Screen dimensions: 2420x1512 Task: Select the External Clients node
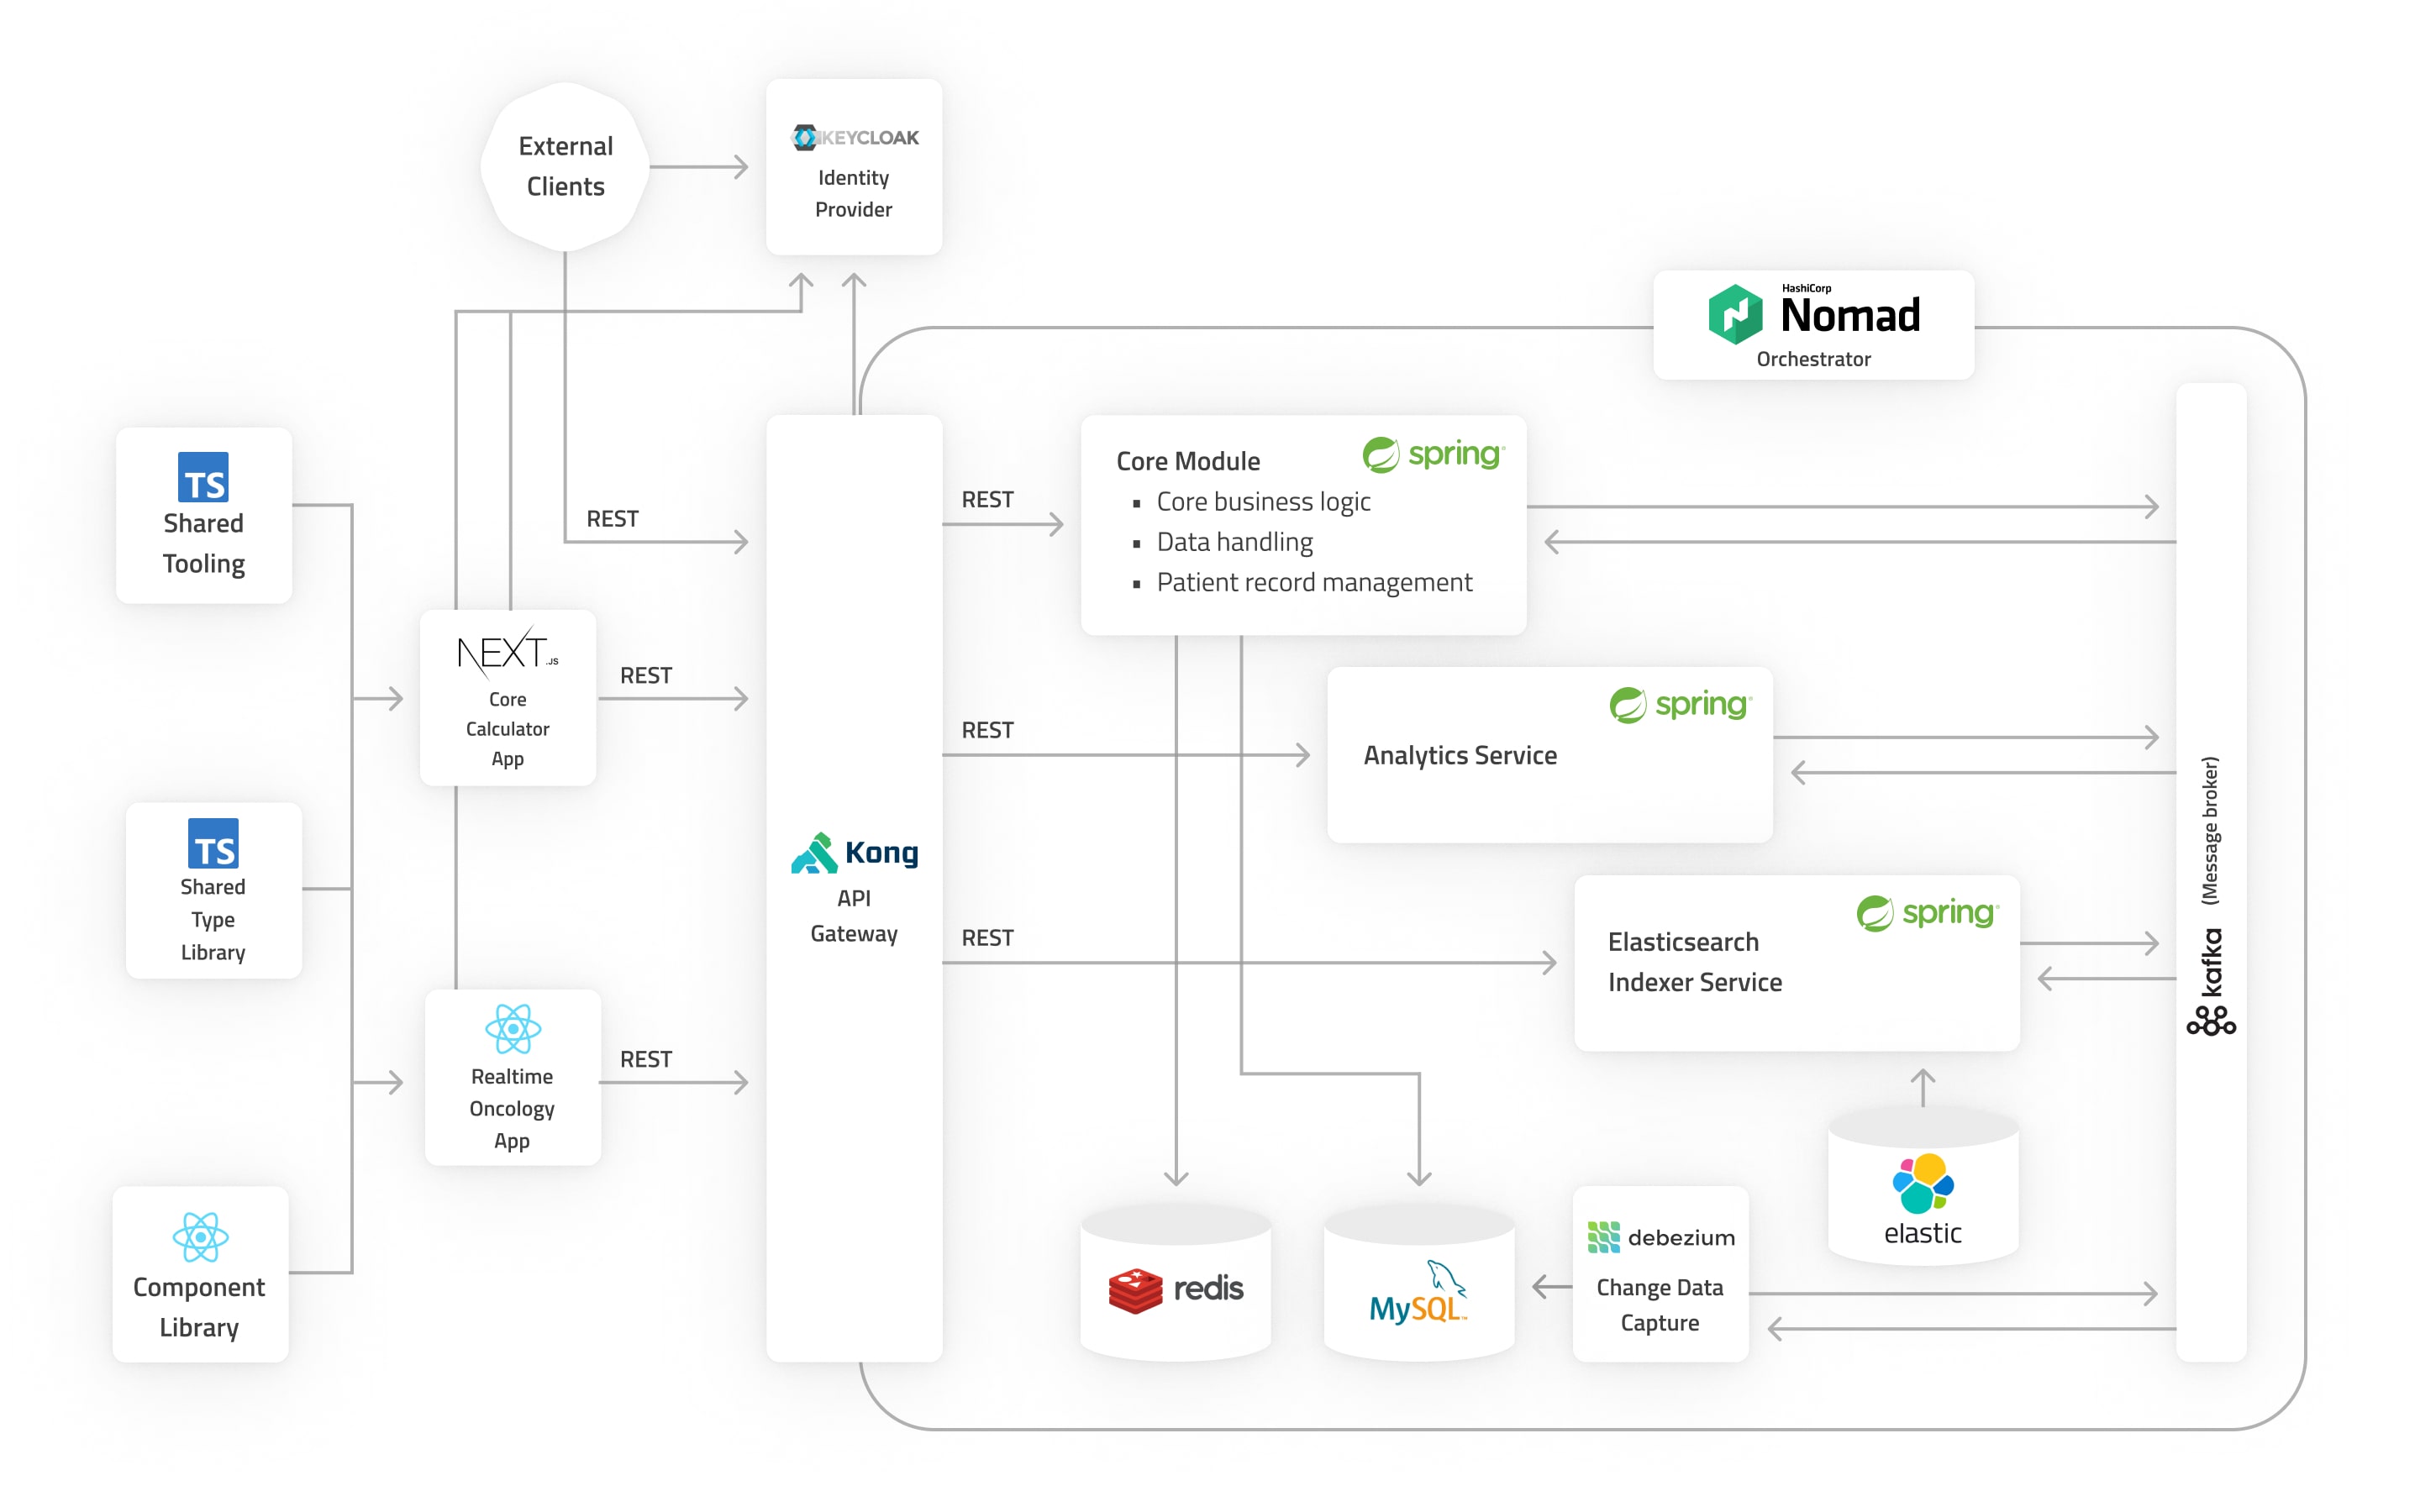tap(566, 167)
